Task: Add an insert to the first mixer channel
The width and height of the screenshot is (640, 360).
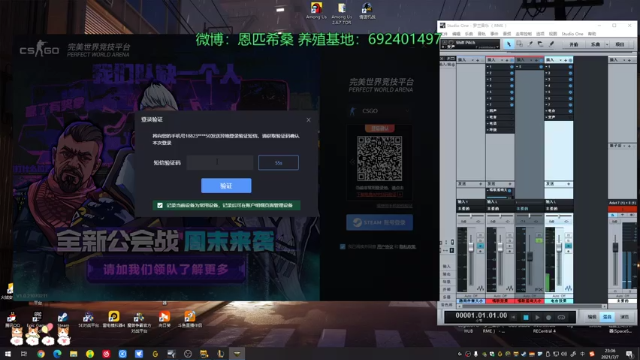Action: tap(478, 60)
